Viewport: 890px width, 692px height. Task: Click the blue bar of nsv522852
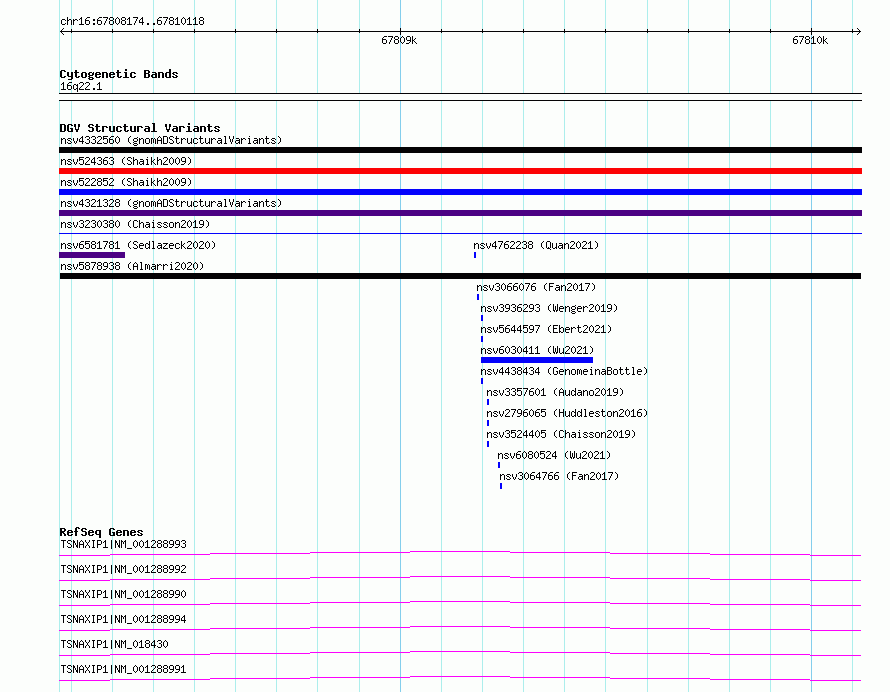tap(460, 192)
